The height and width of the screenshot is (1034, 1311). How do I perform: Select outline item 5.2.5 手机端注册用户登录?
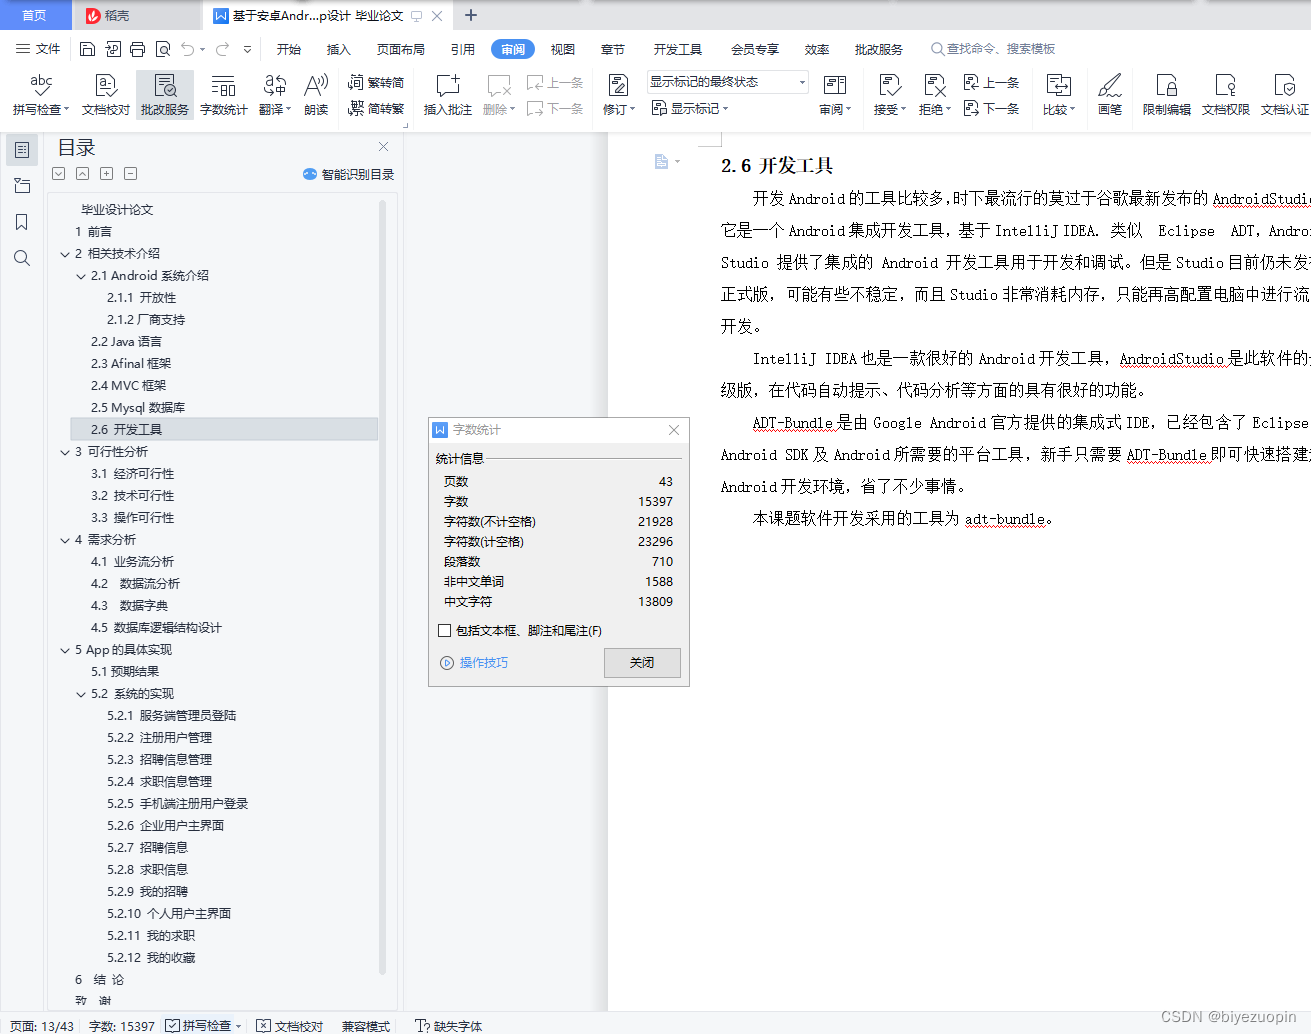pos(178,804)
